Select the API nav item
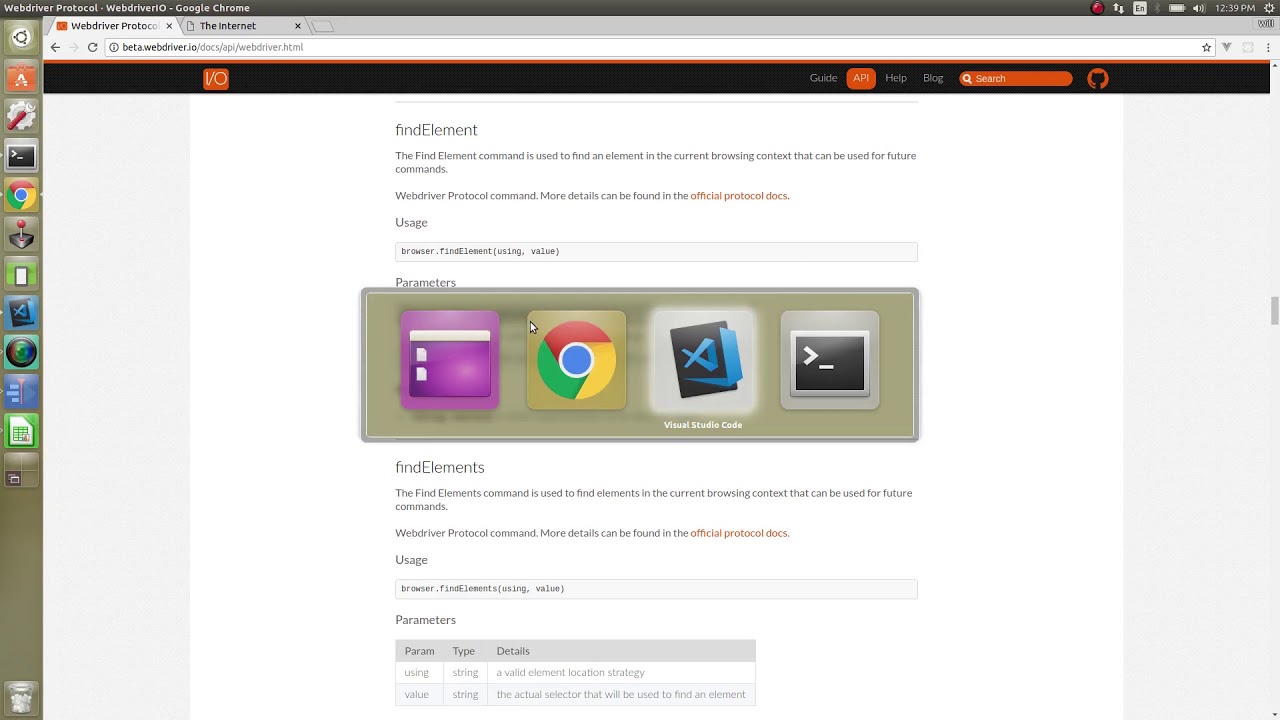The height and width of the screenshot is (720, 1280). pyautogui.click(x=861, y=78)
